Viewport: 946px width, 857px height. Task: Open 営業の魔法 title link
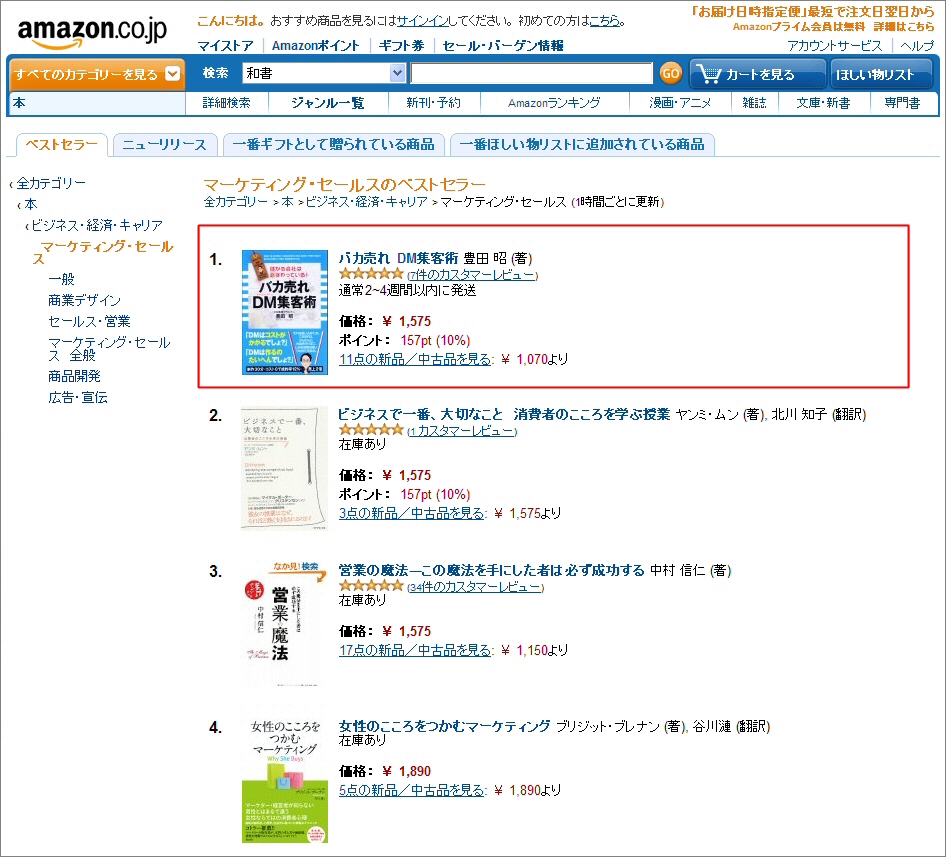point(492,570)
